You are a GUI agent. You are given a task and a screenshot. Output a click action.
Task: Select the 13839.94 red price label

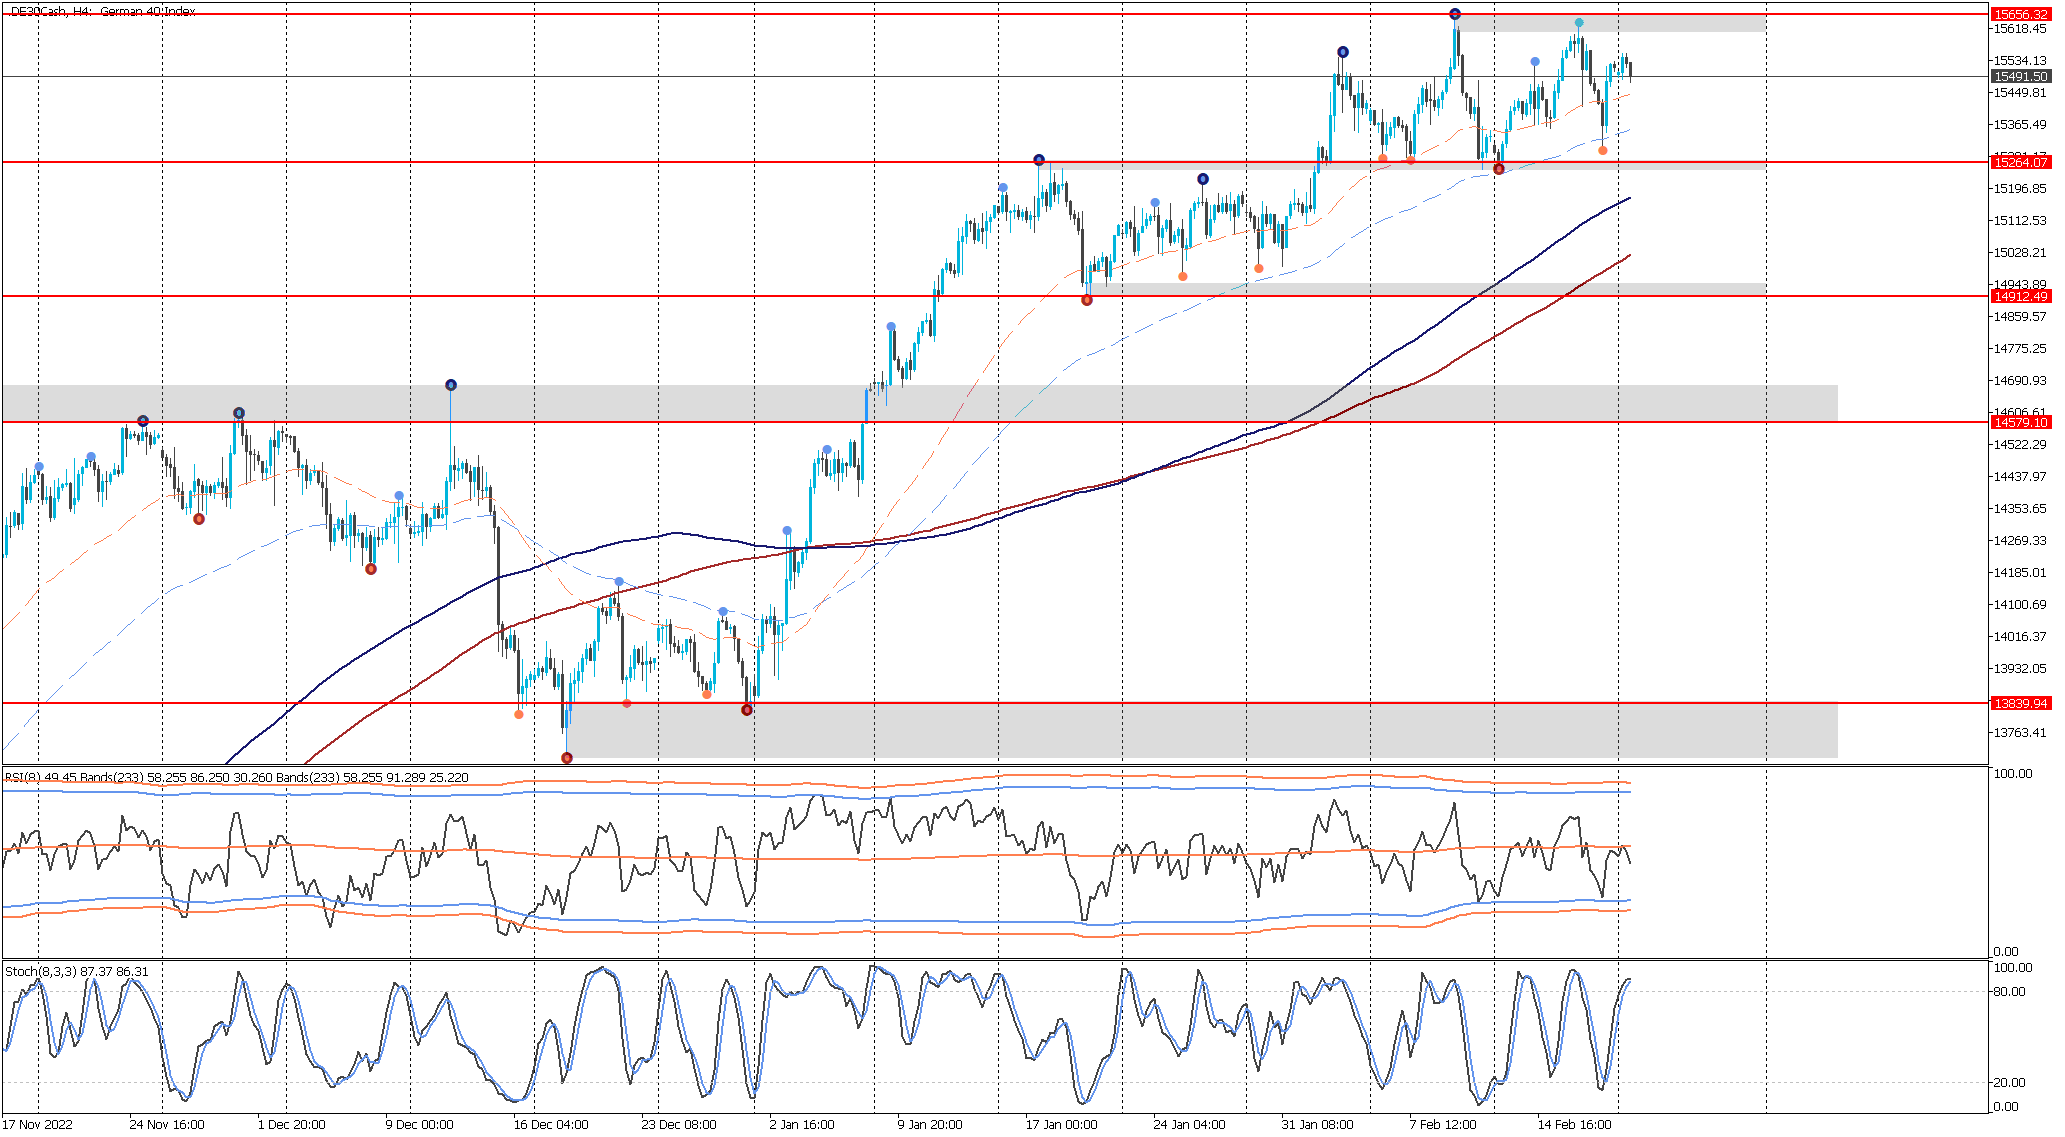point(2020,703)
